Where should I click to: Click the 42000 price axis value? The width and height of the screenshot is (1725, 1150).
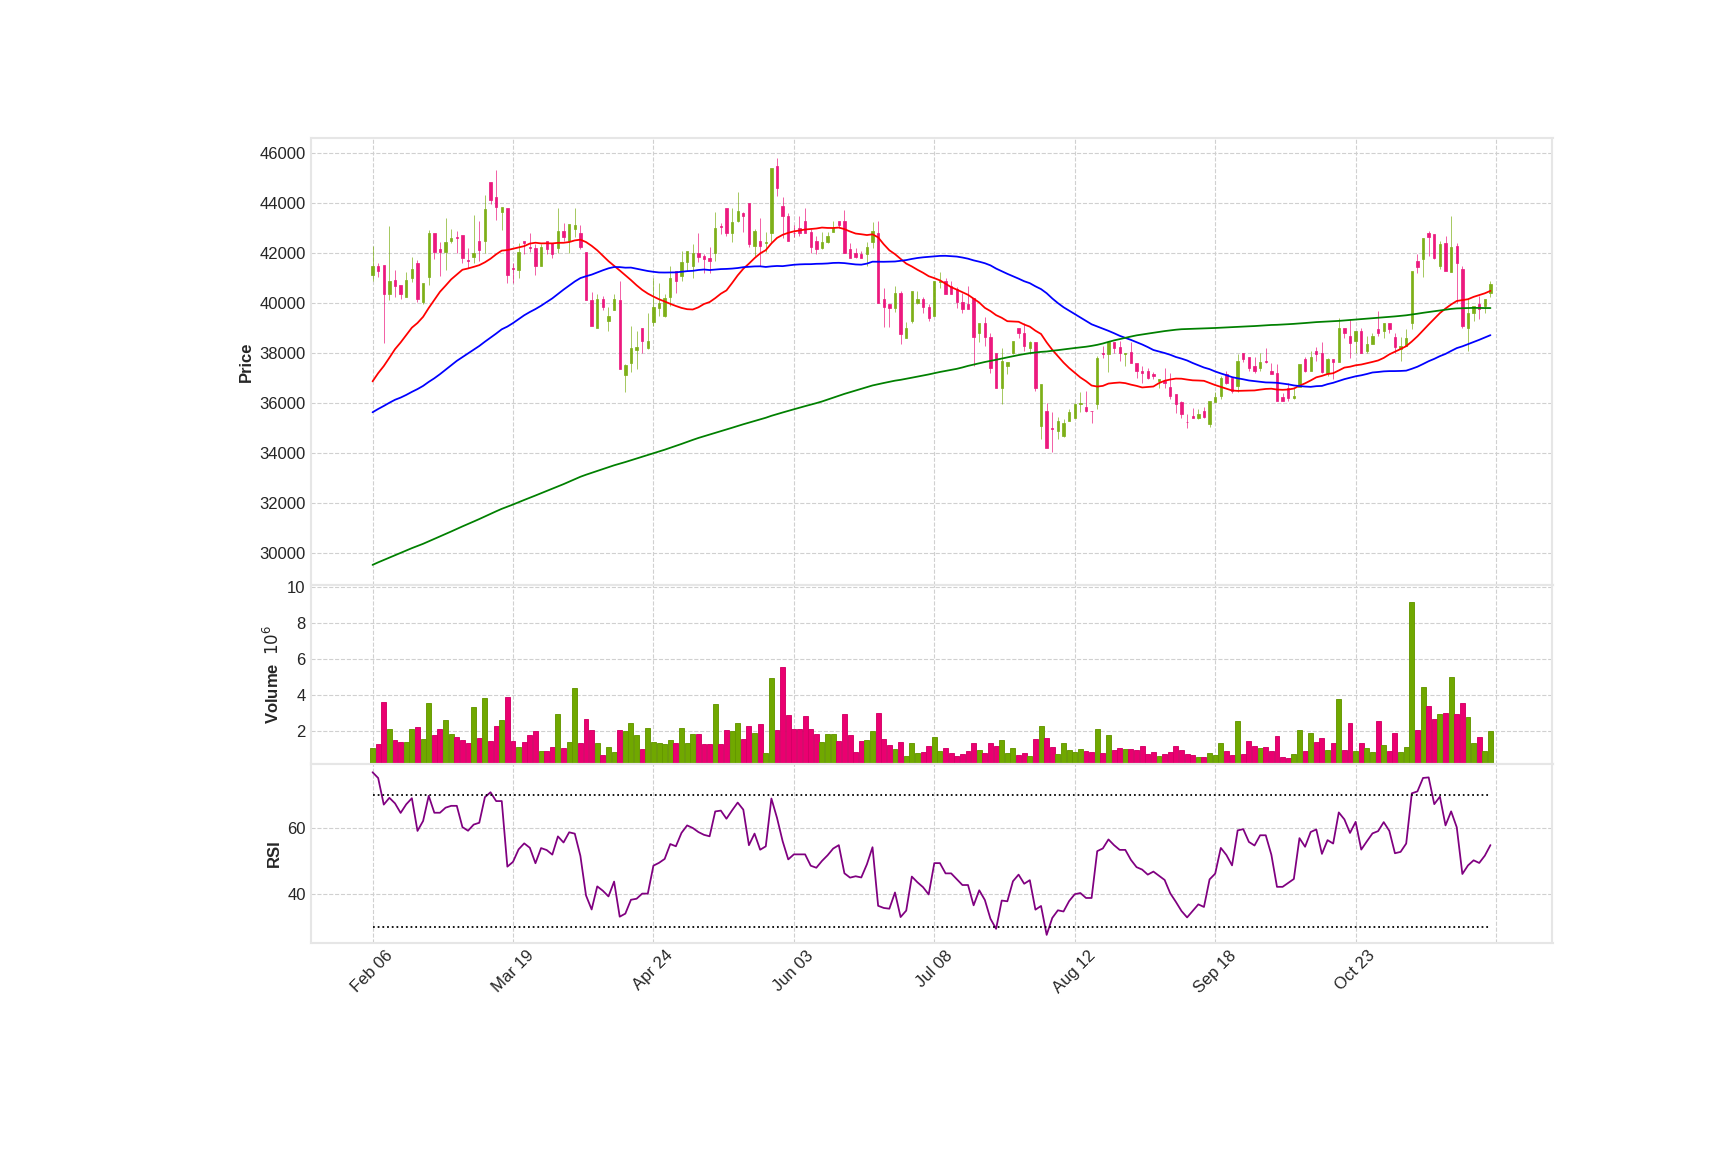[282, 253]
